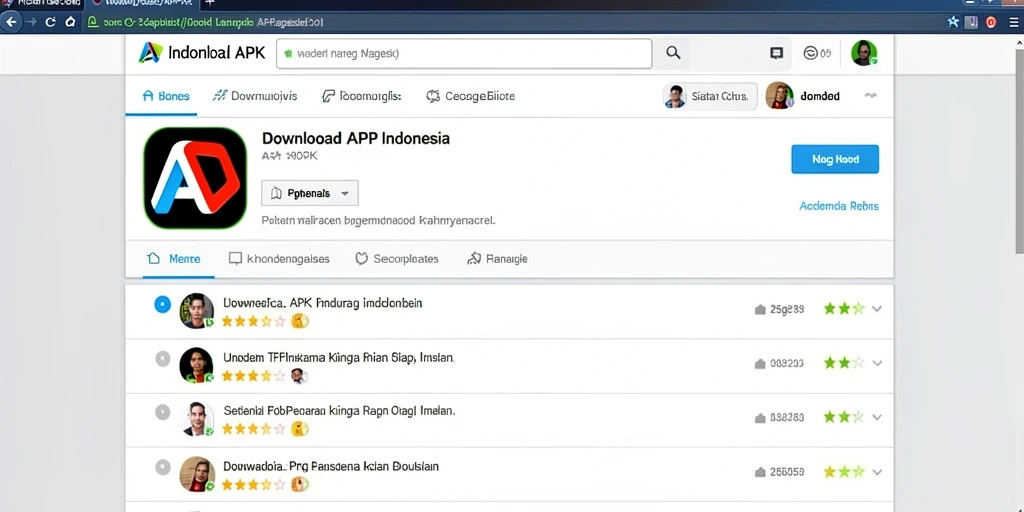
Task: Bookmark page using the star icon
Action: click(x=953, y=22)
